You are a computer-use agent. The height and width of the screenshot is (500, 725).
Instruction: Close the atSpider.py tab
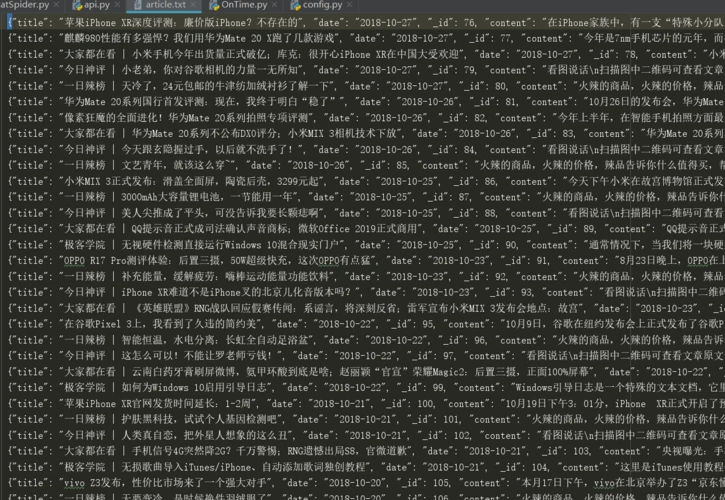coord(56,5)
